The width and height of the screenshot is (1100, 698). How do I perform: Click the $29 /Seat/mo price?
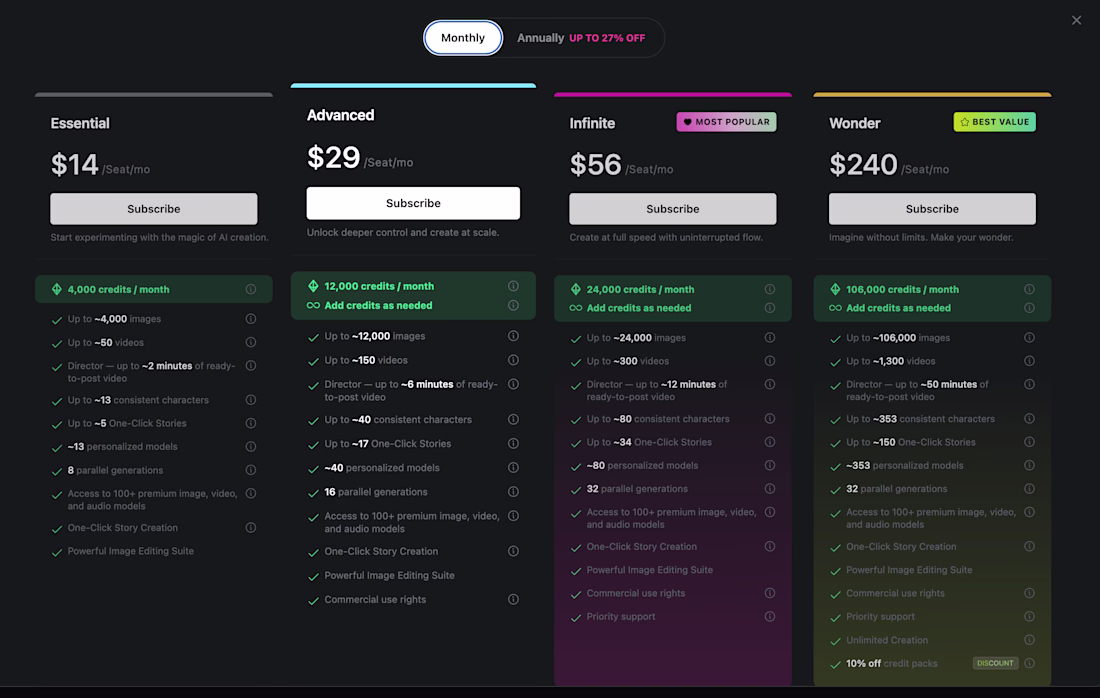point(360,158)
